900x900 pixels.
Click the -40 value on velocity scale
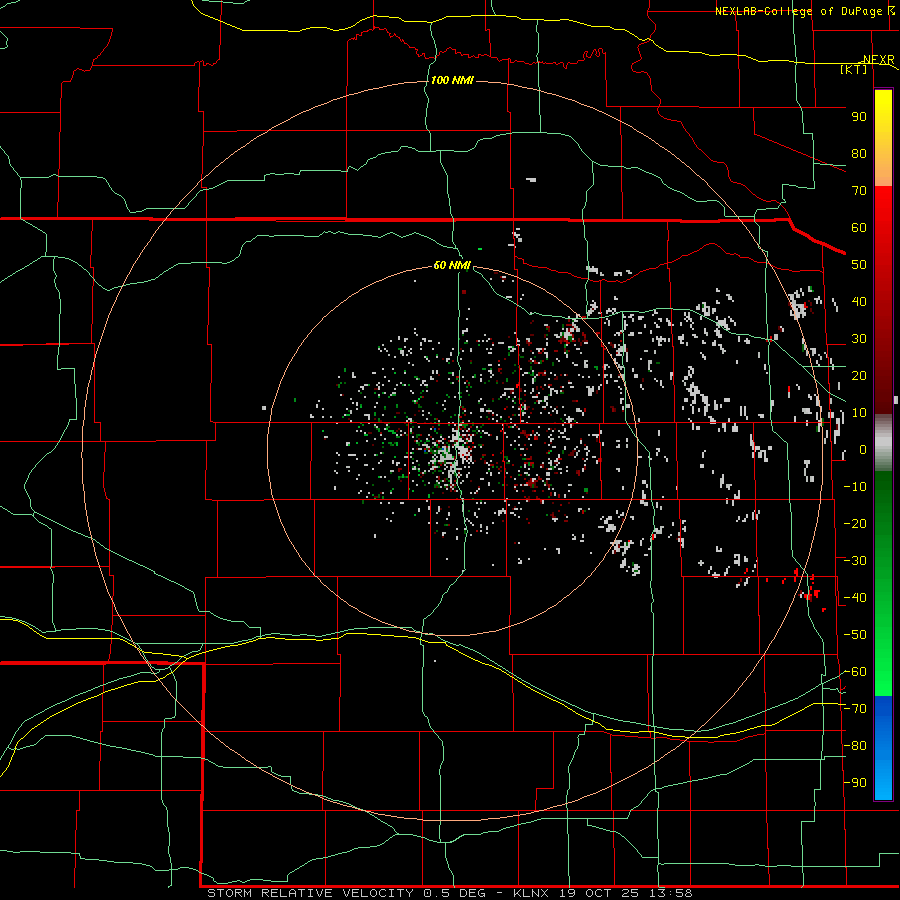pos(855,598)
